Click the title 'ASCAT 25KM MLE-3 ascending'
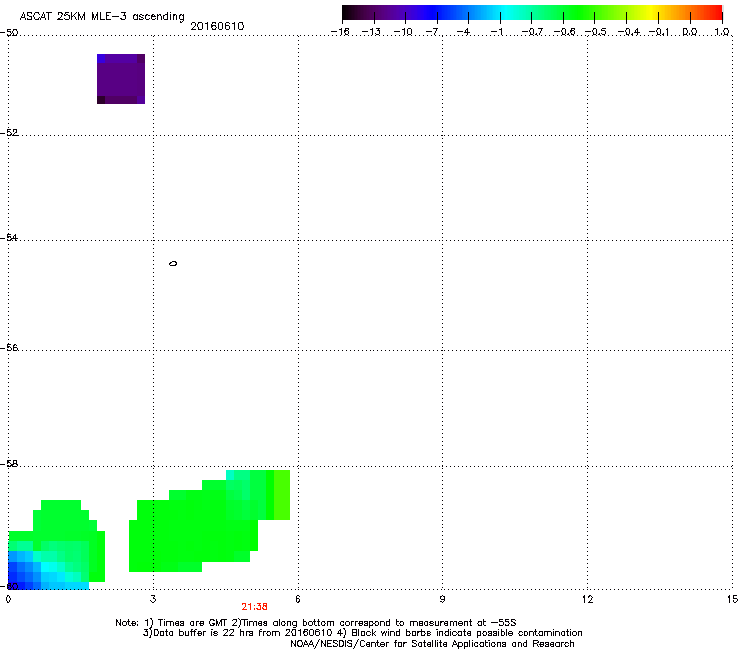Viewport: 740px width, 650px height. pyautogui.click(x=102, y=17)
